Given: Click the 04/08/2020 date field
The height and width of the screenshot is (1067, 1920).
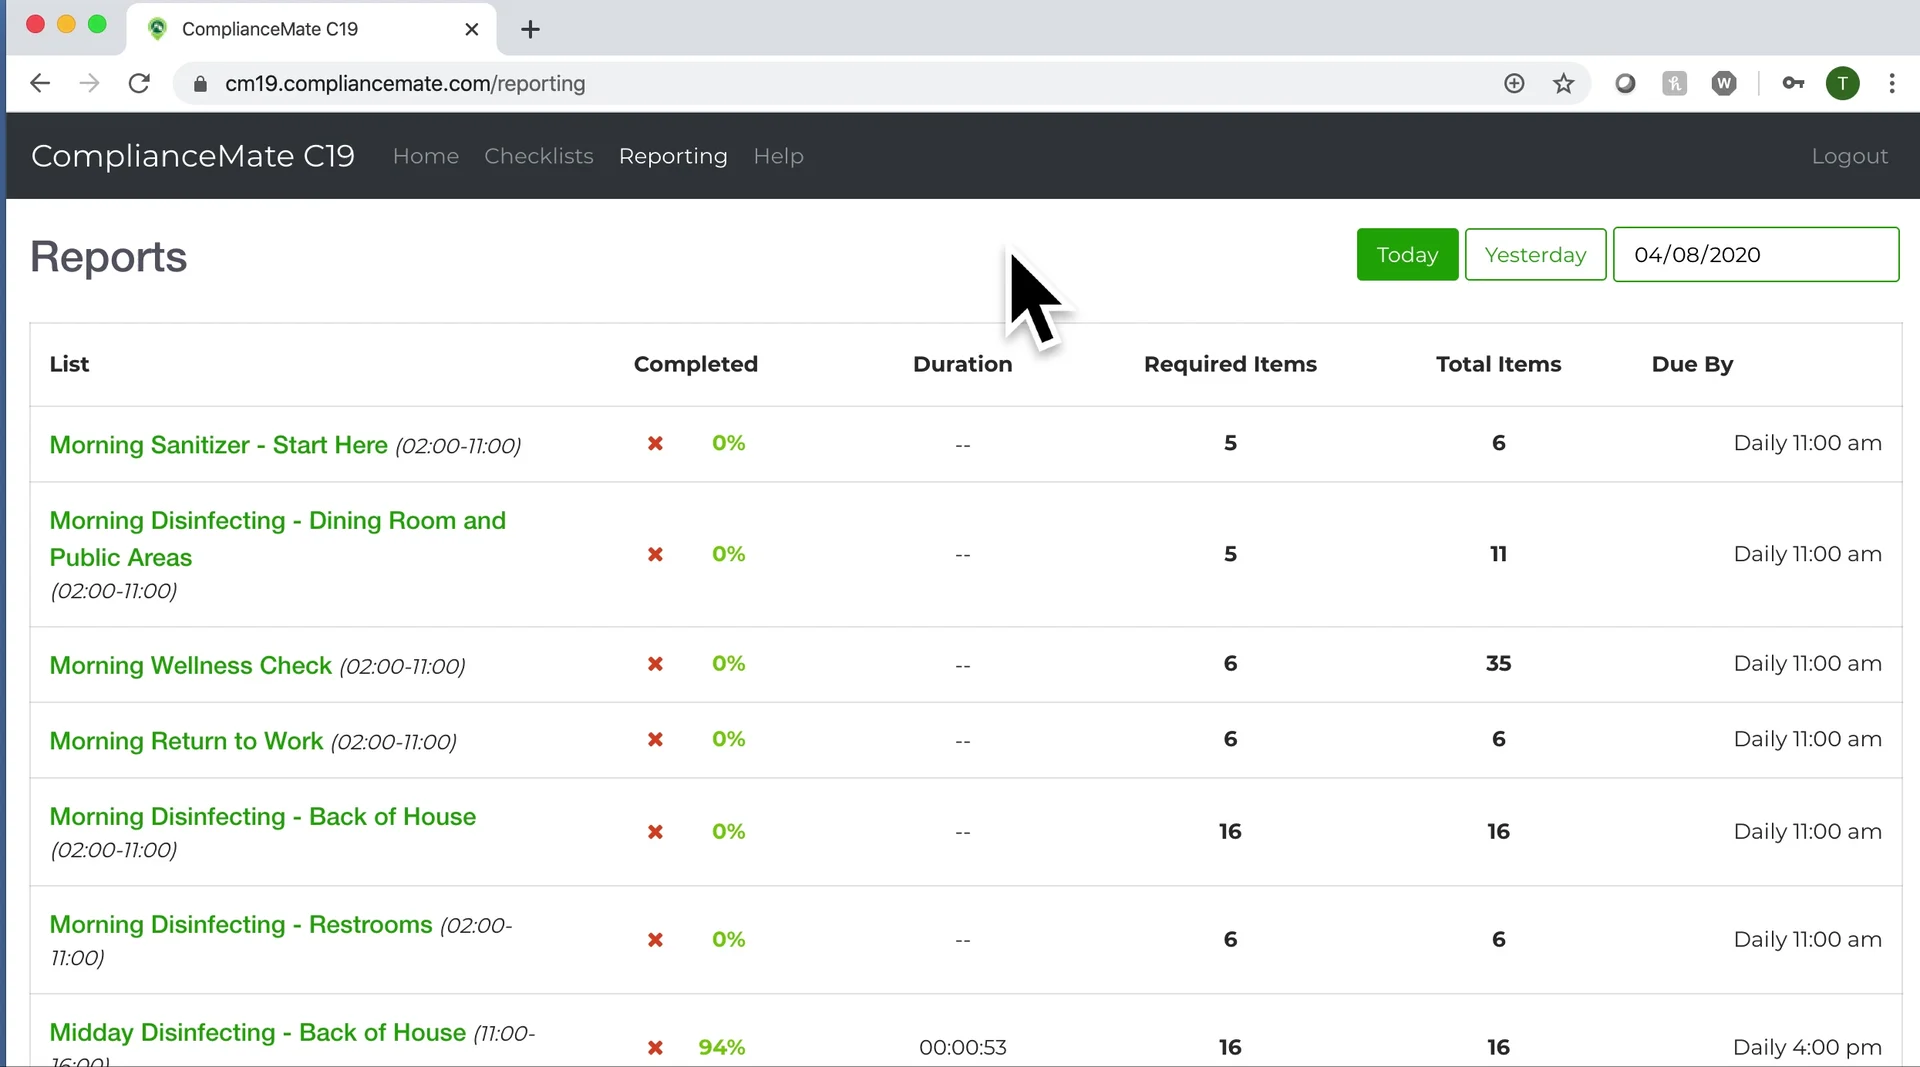Looking at the screenshot, I should click(x=1754, y=255).
